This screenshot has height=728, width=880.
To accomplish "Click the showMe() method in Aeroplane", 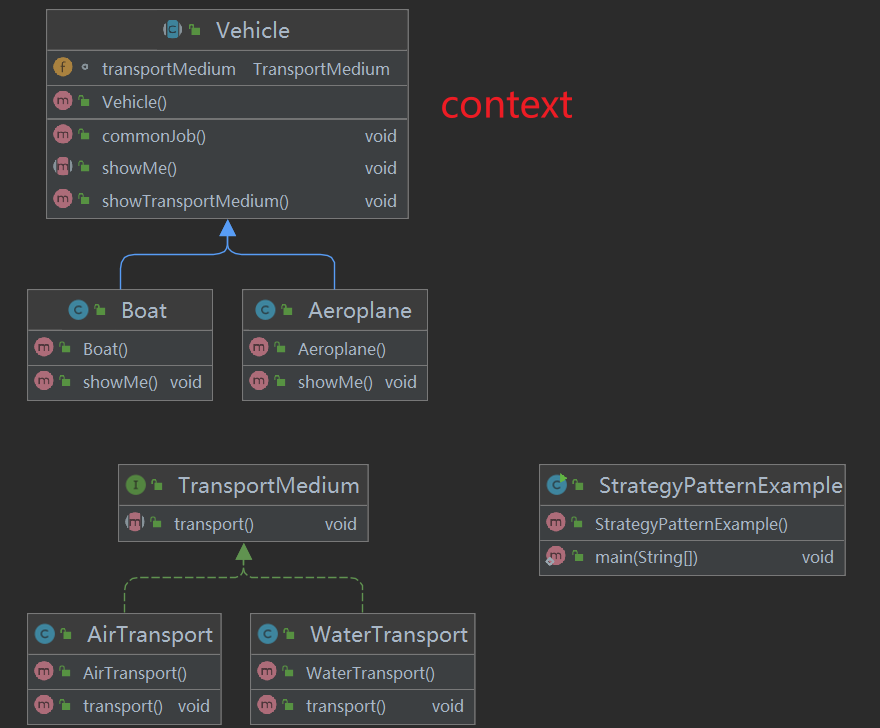I will pyautogui.click(x=334, y=382).
